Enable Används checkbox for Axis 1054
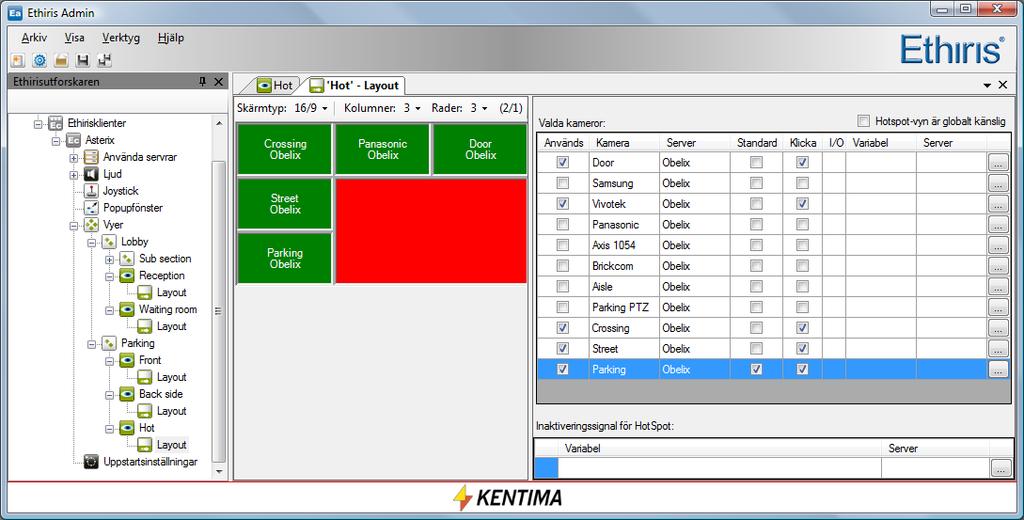 [562, 245]
